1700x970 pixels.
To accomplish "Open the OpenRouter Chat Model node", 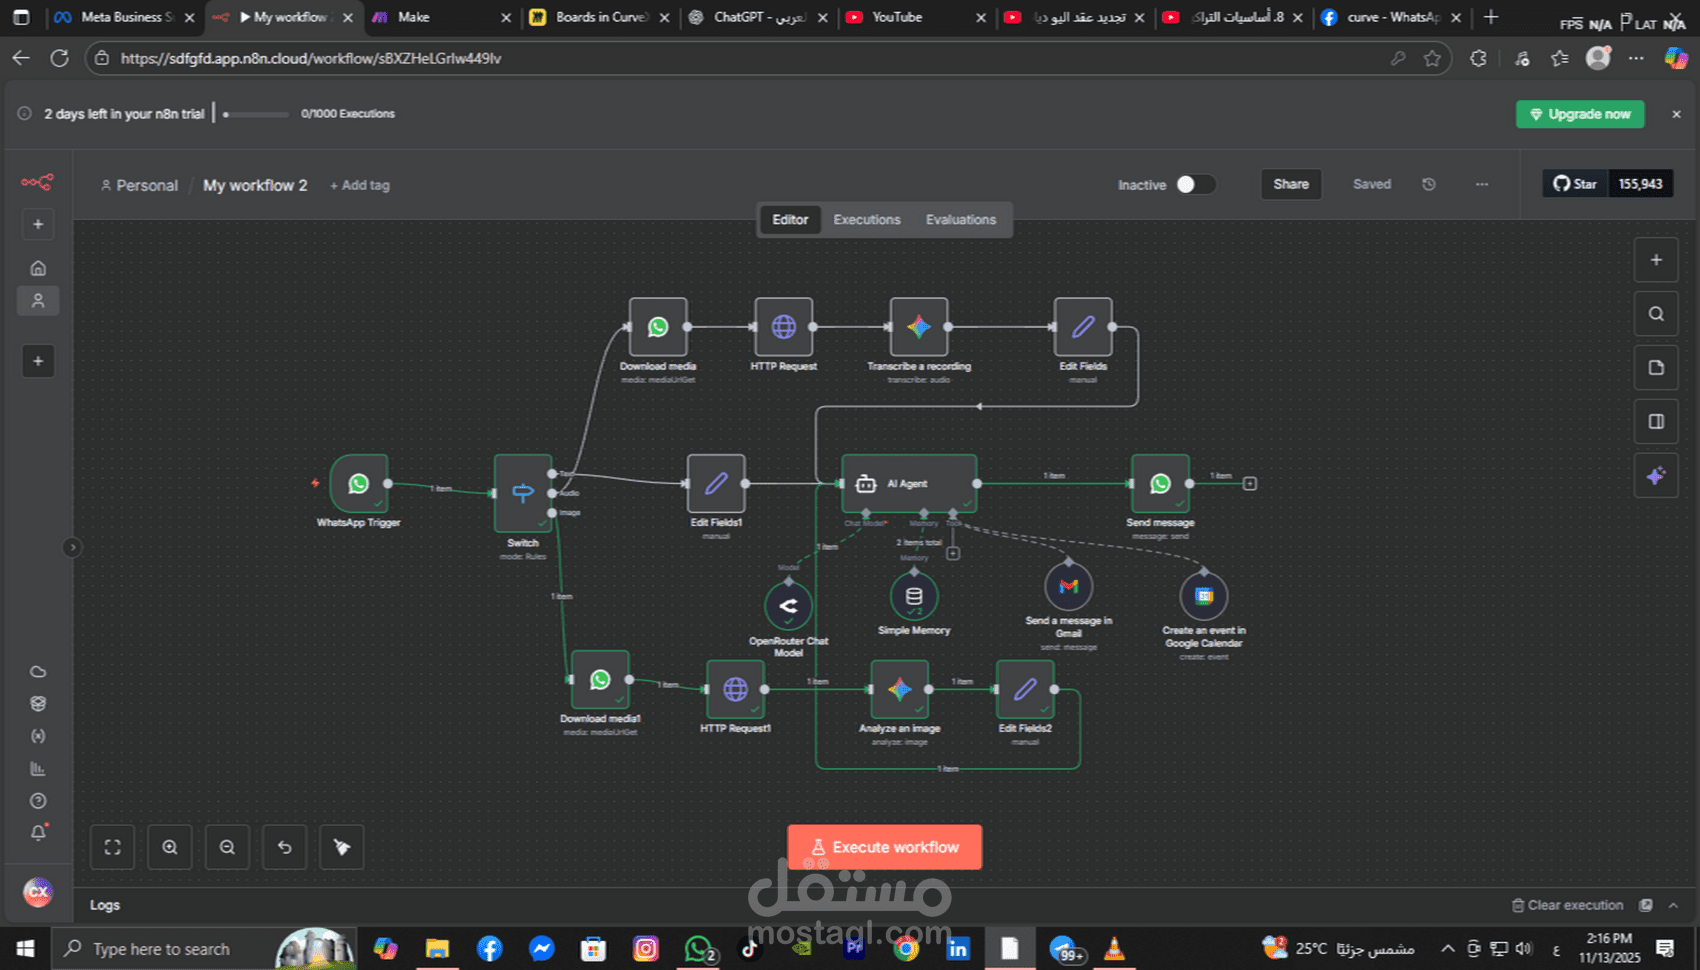I will [788, 605].
